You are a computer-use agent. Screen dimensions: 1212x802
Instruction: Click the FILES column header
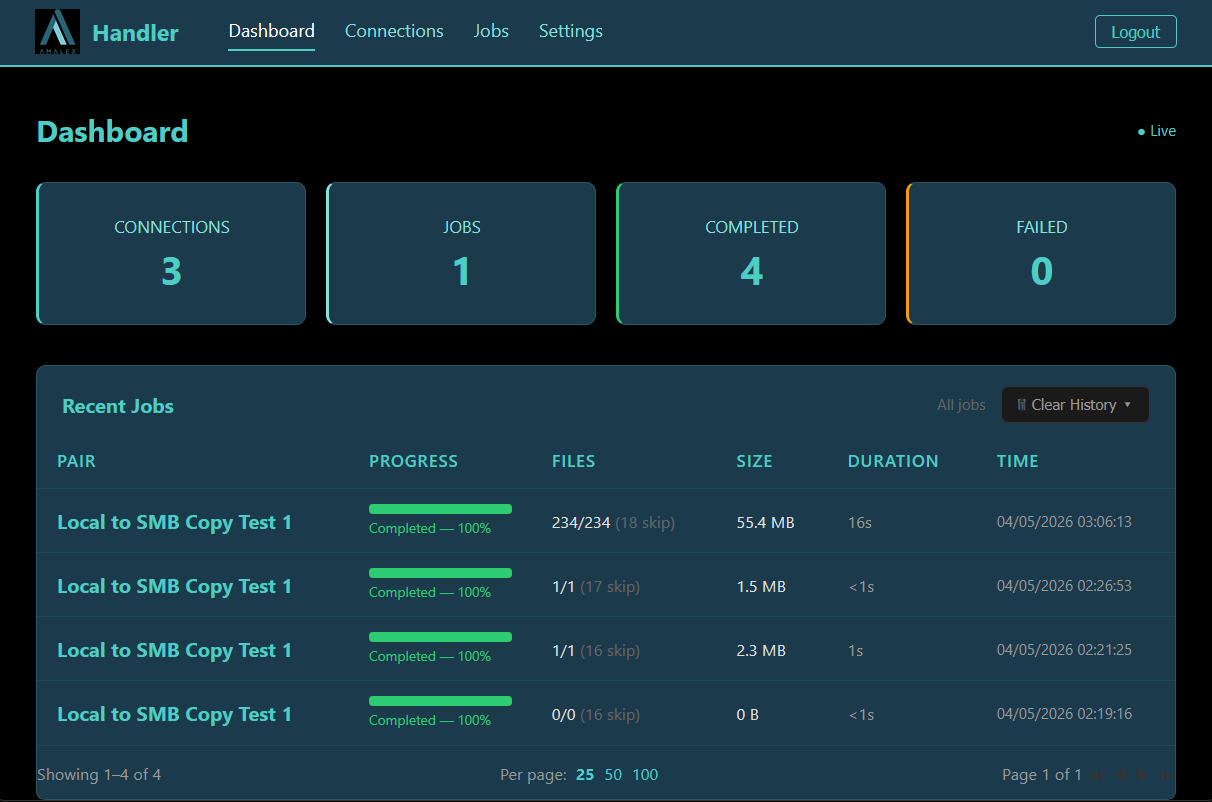click(x=574, y=461)
